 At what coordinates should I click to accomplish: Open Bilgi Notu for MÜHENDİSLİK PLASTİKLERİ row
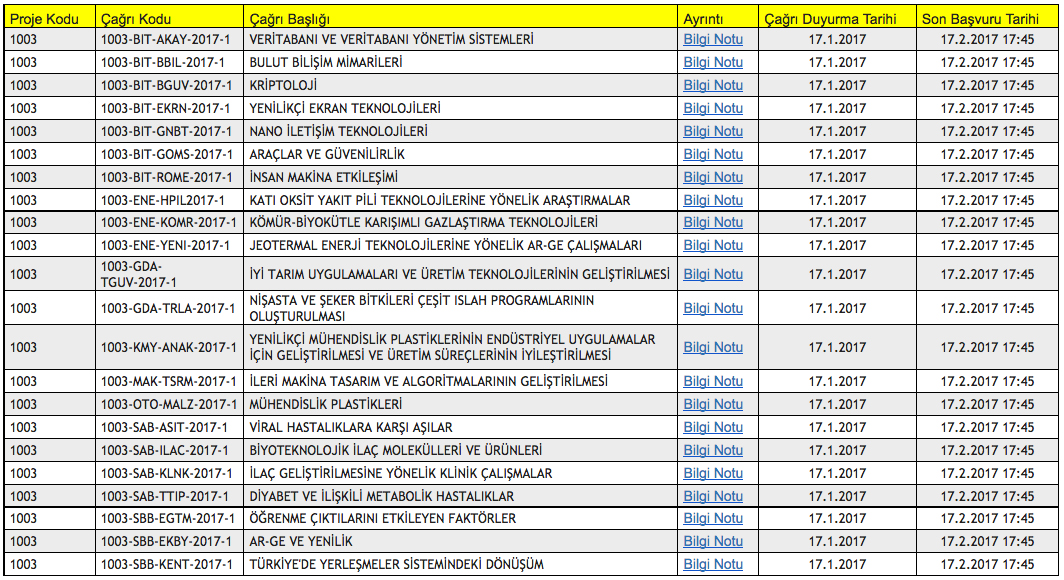coord(713,404)
